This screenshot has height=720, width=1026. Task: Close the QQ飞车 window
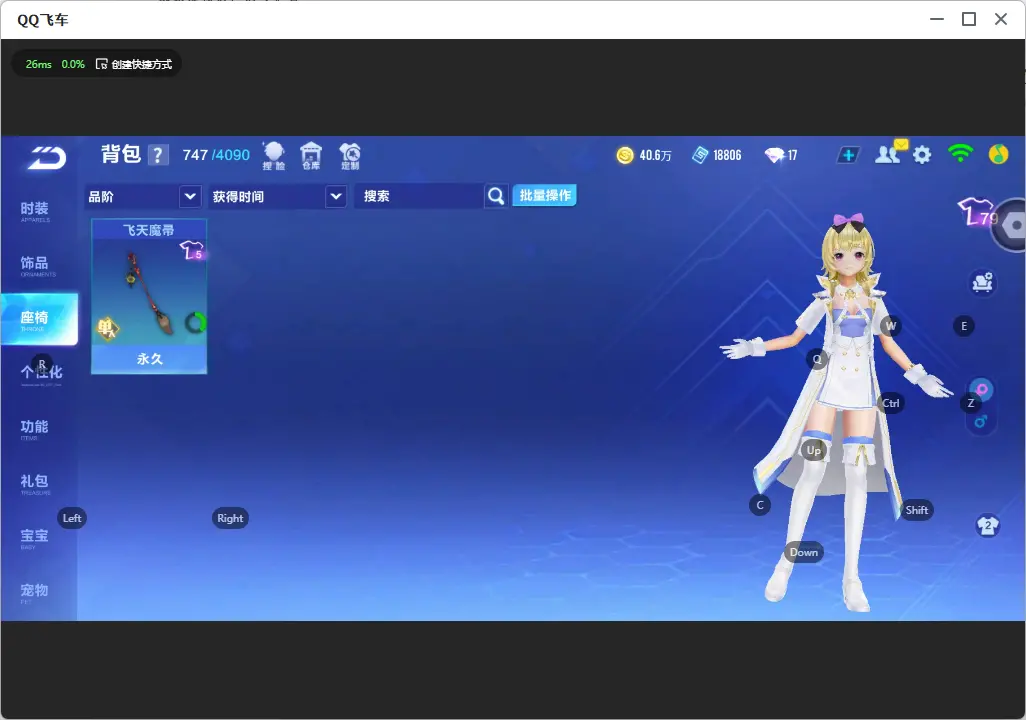click(x=1000, y=20)
